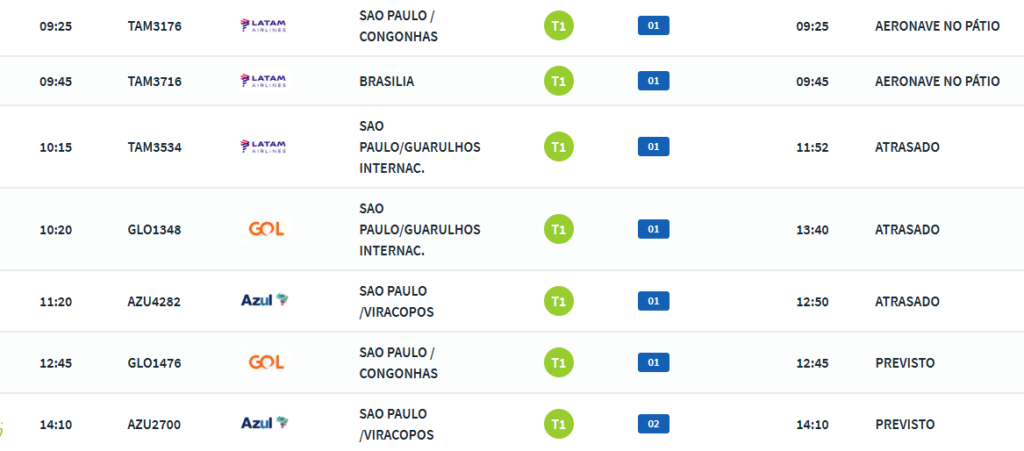The height and width of the screenshot is (451, 1024).
Task: Click the LATAM logo for flight TAM3176
Action: (x=263, y=26)
